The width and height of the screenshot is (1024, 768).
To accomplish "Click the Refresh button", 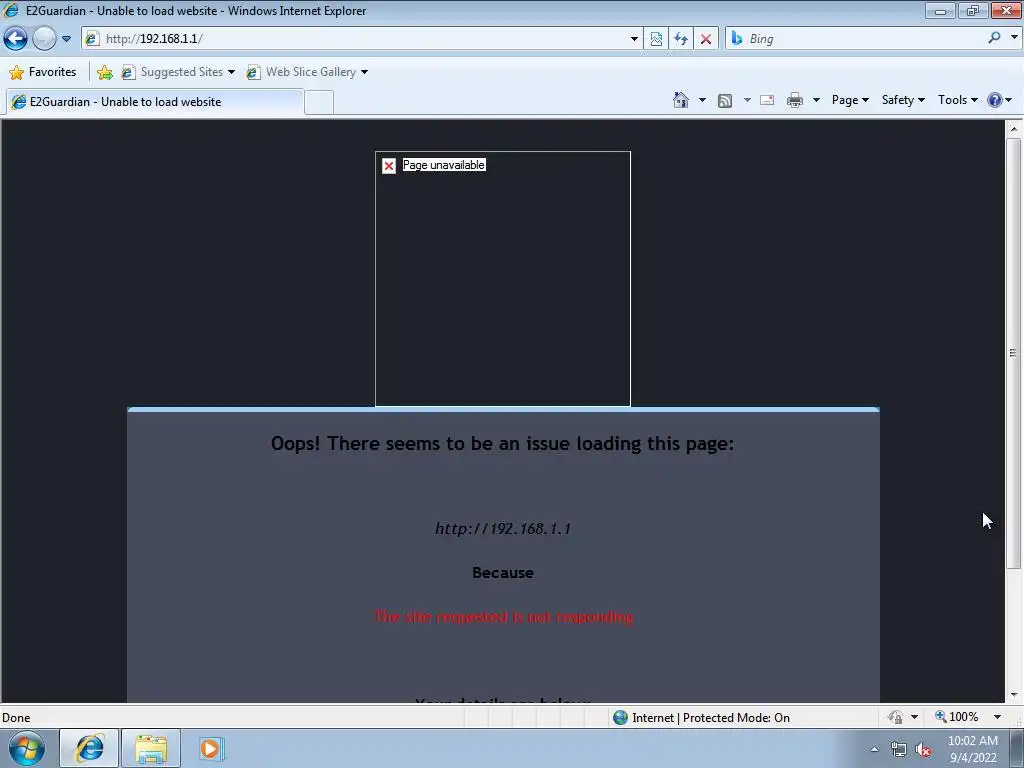I will [x=681, y=39].
